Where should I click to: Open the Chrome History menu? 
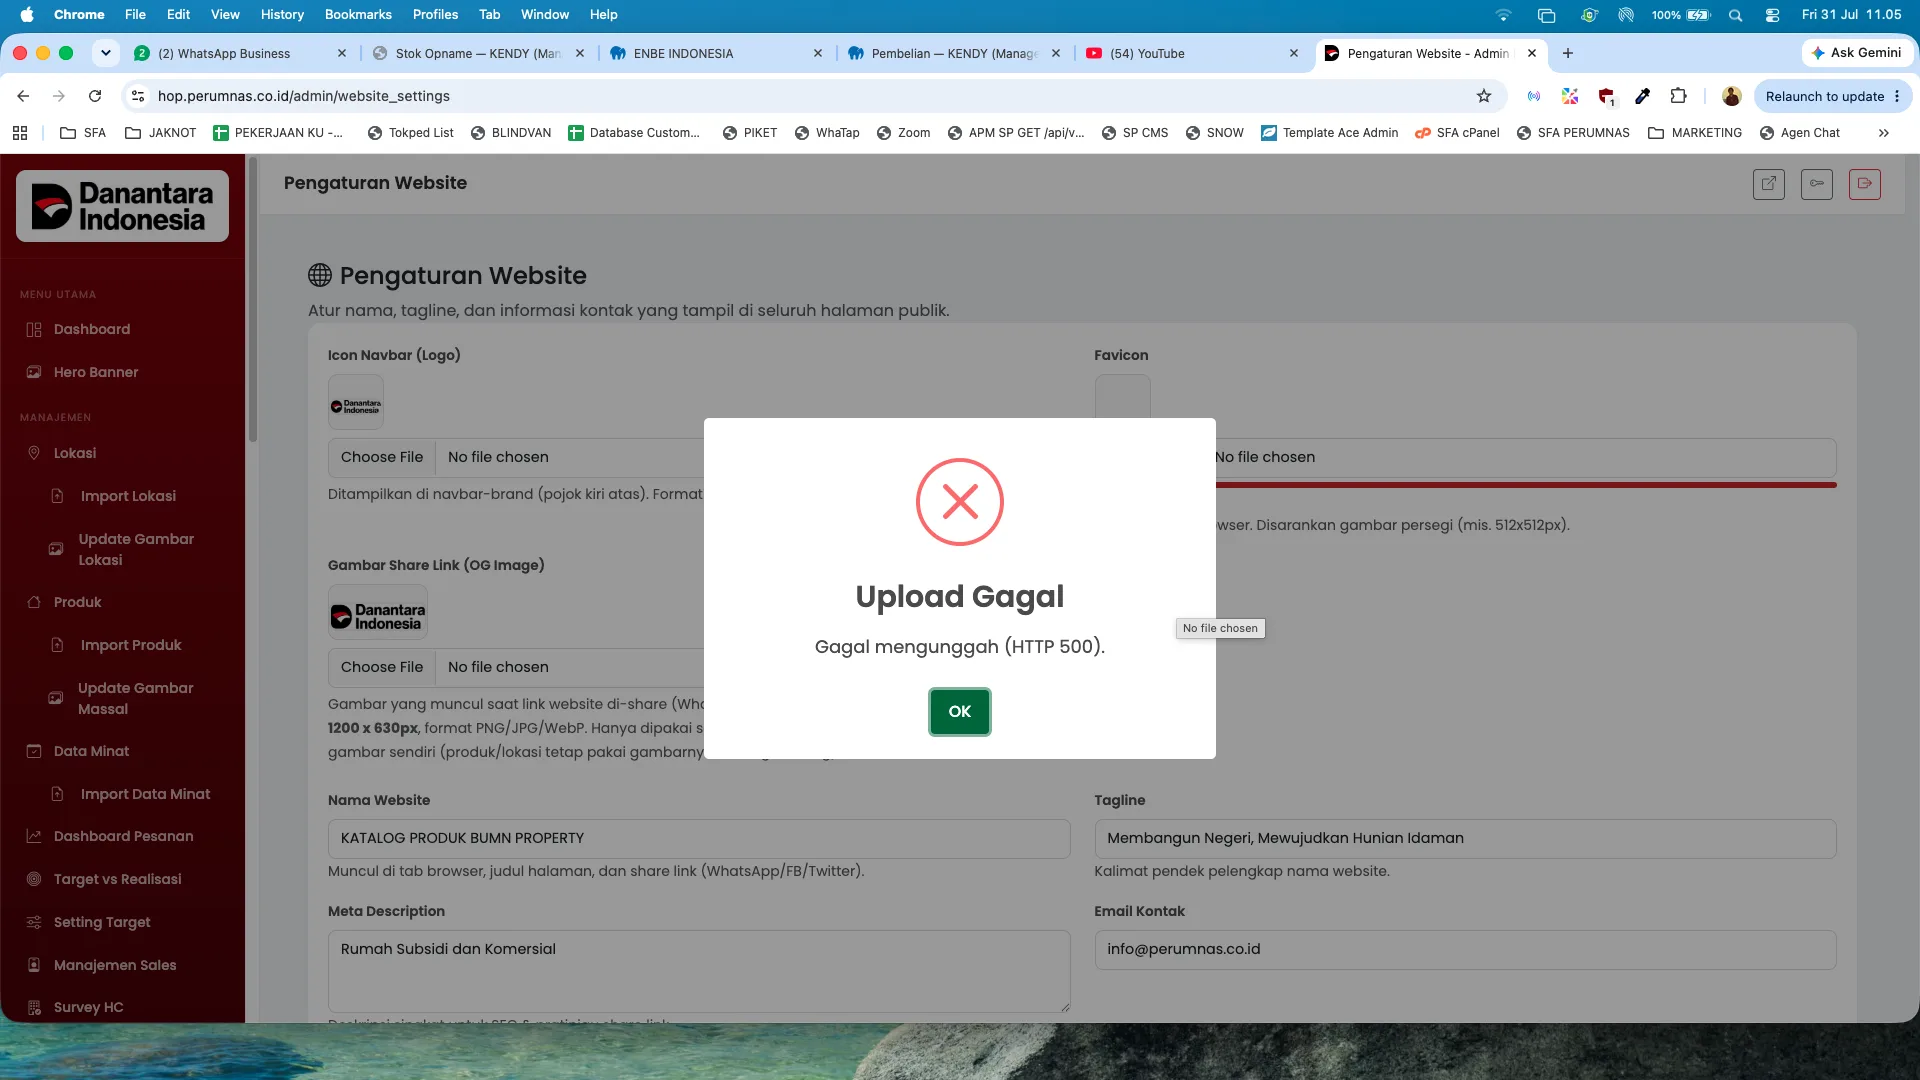[282, 15]
